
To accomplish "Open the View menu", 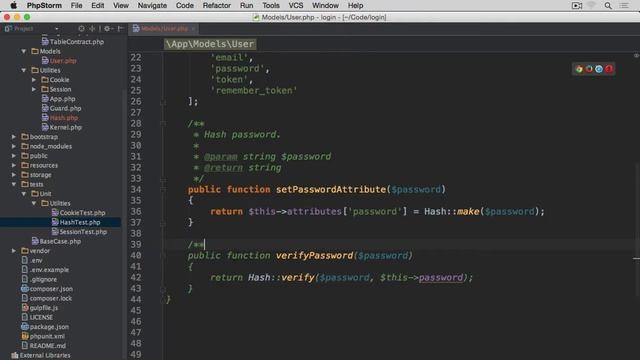I will tap(120, 5).
